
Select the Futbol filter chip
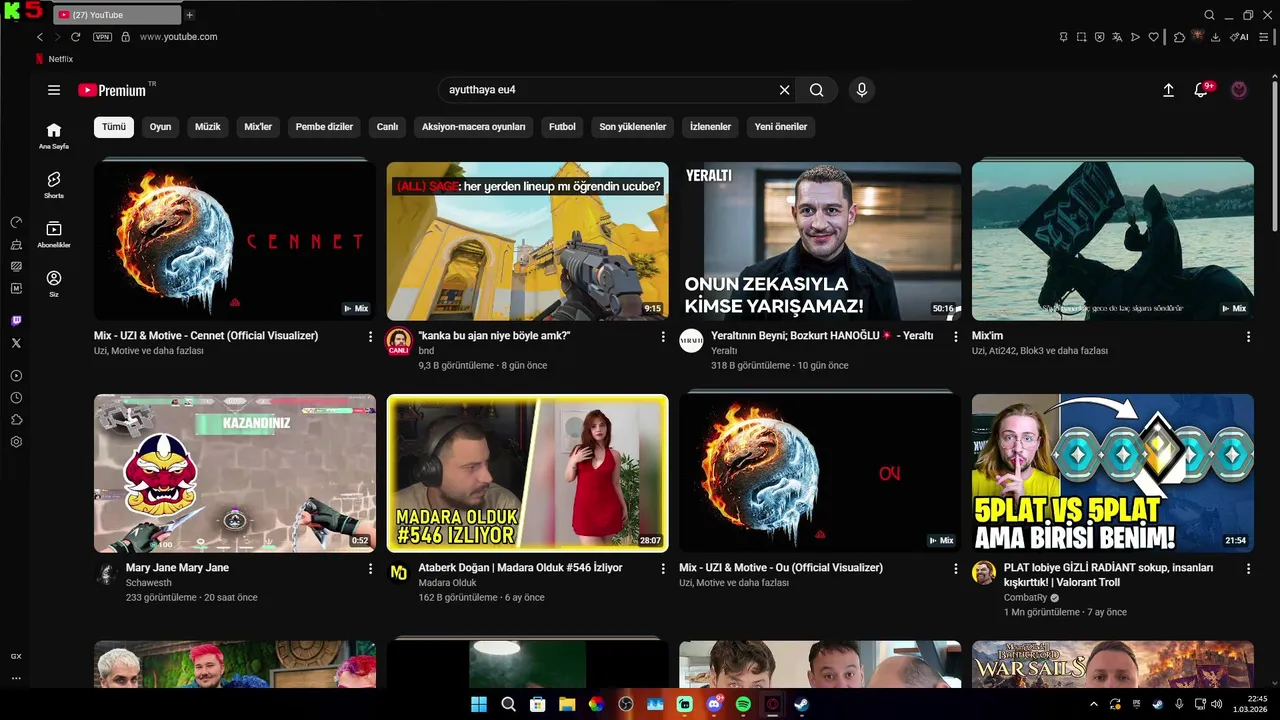pos(562,127)
